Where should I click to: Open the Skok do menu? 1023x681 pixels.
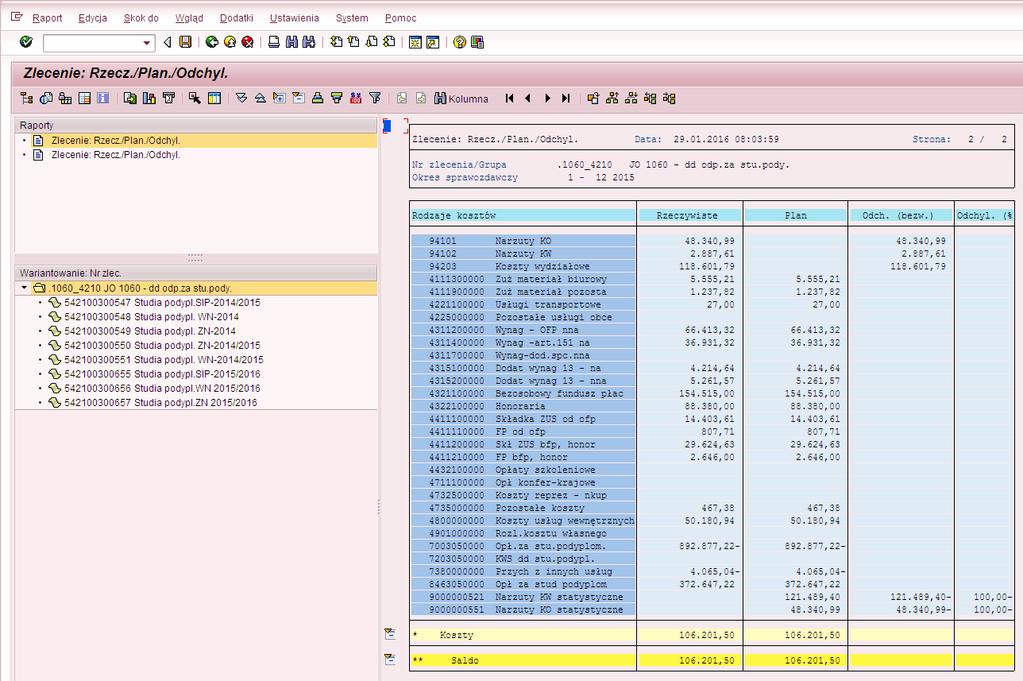pos(141,18)
